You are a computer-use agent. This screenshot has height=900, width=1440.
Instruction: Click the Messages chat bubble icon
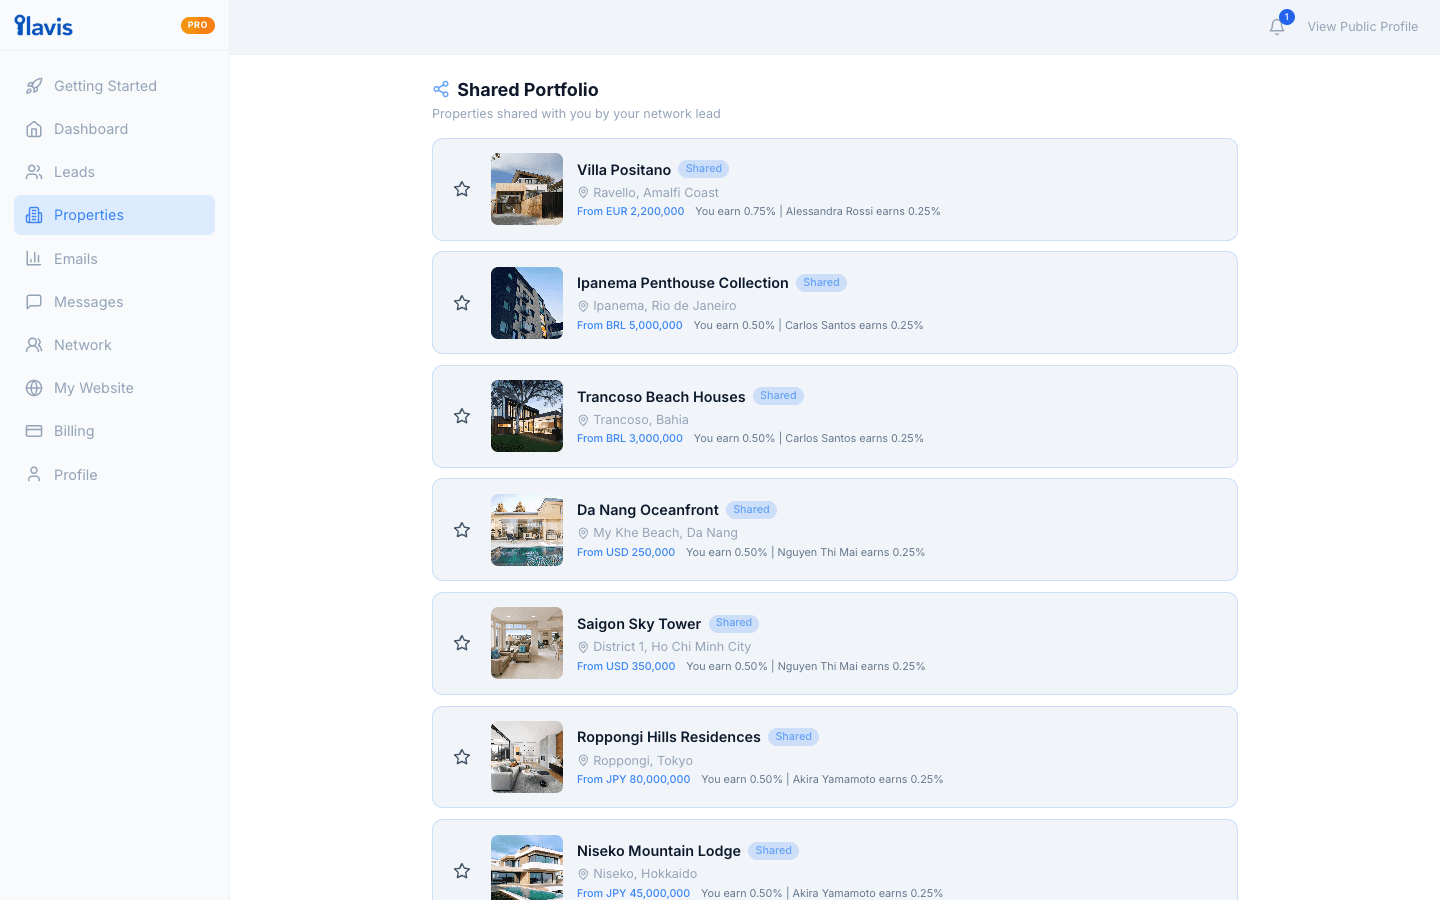coord(36,301)
